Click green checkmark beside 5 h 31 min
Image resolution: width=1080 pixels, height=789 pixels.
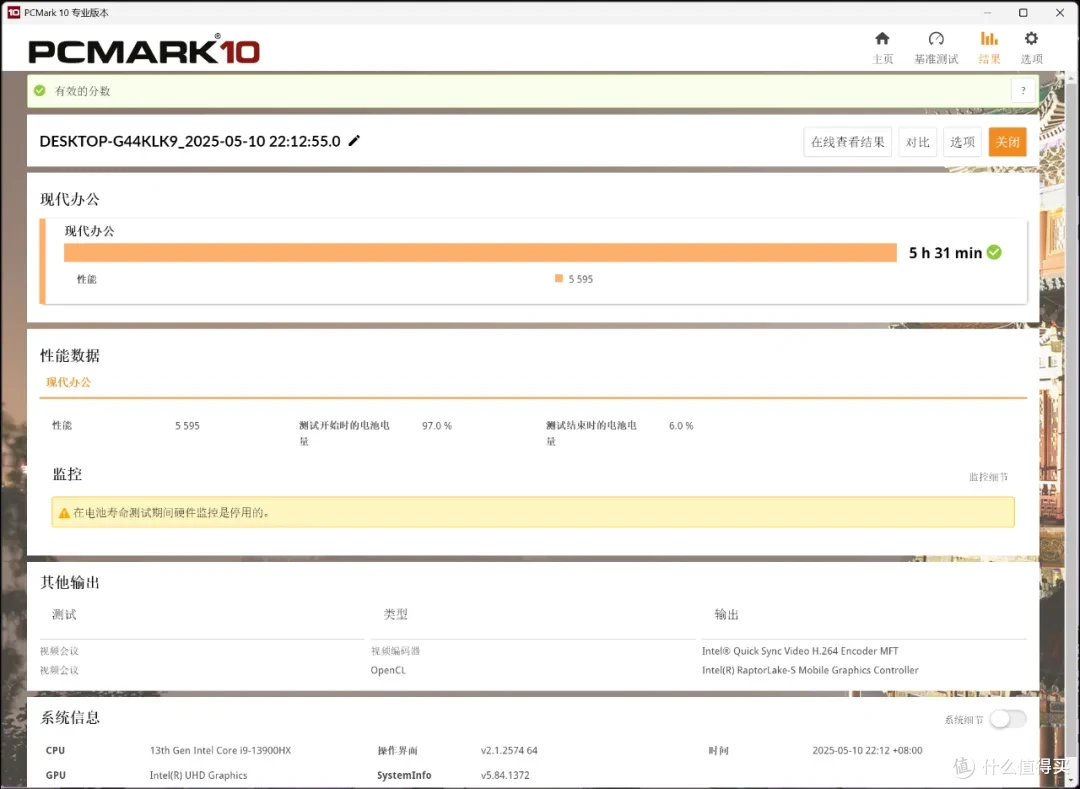pos(994,253)
